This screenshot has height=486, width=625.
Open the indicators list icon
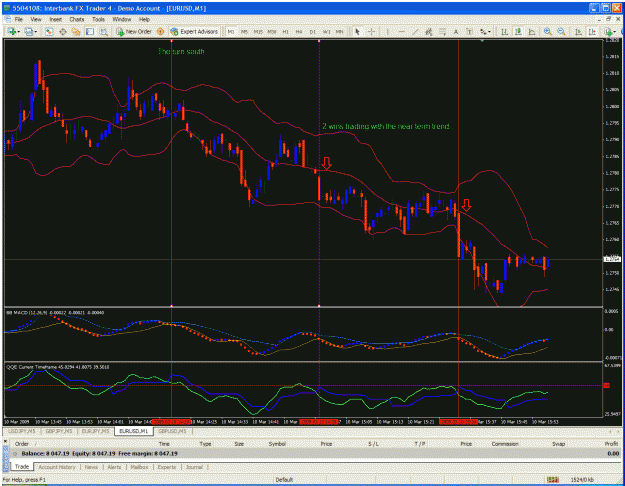click(x=608, y=31)
